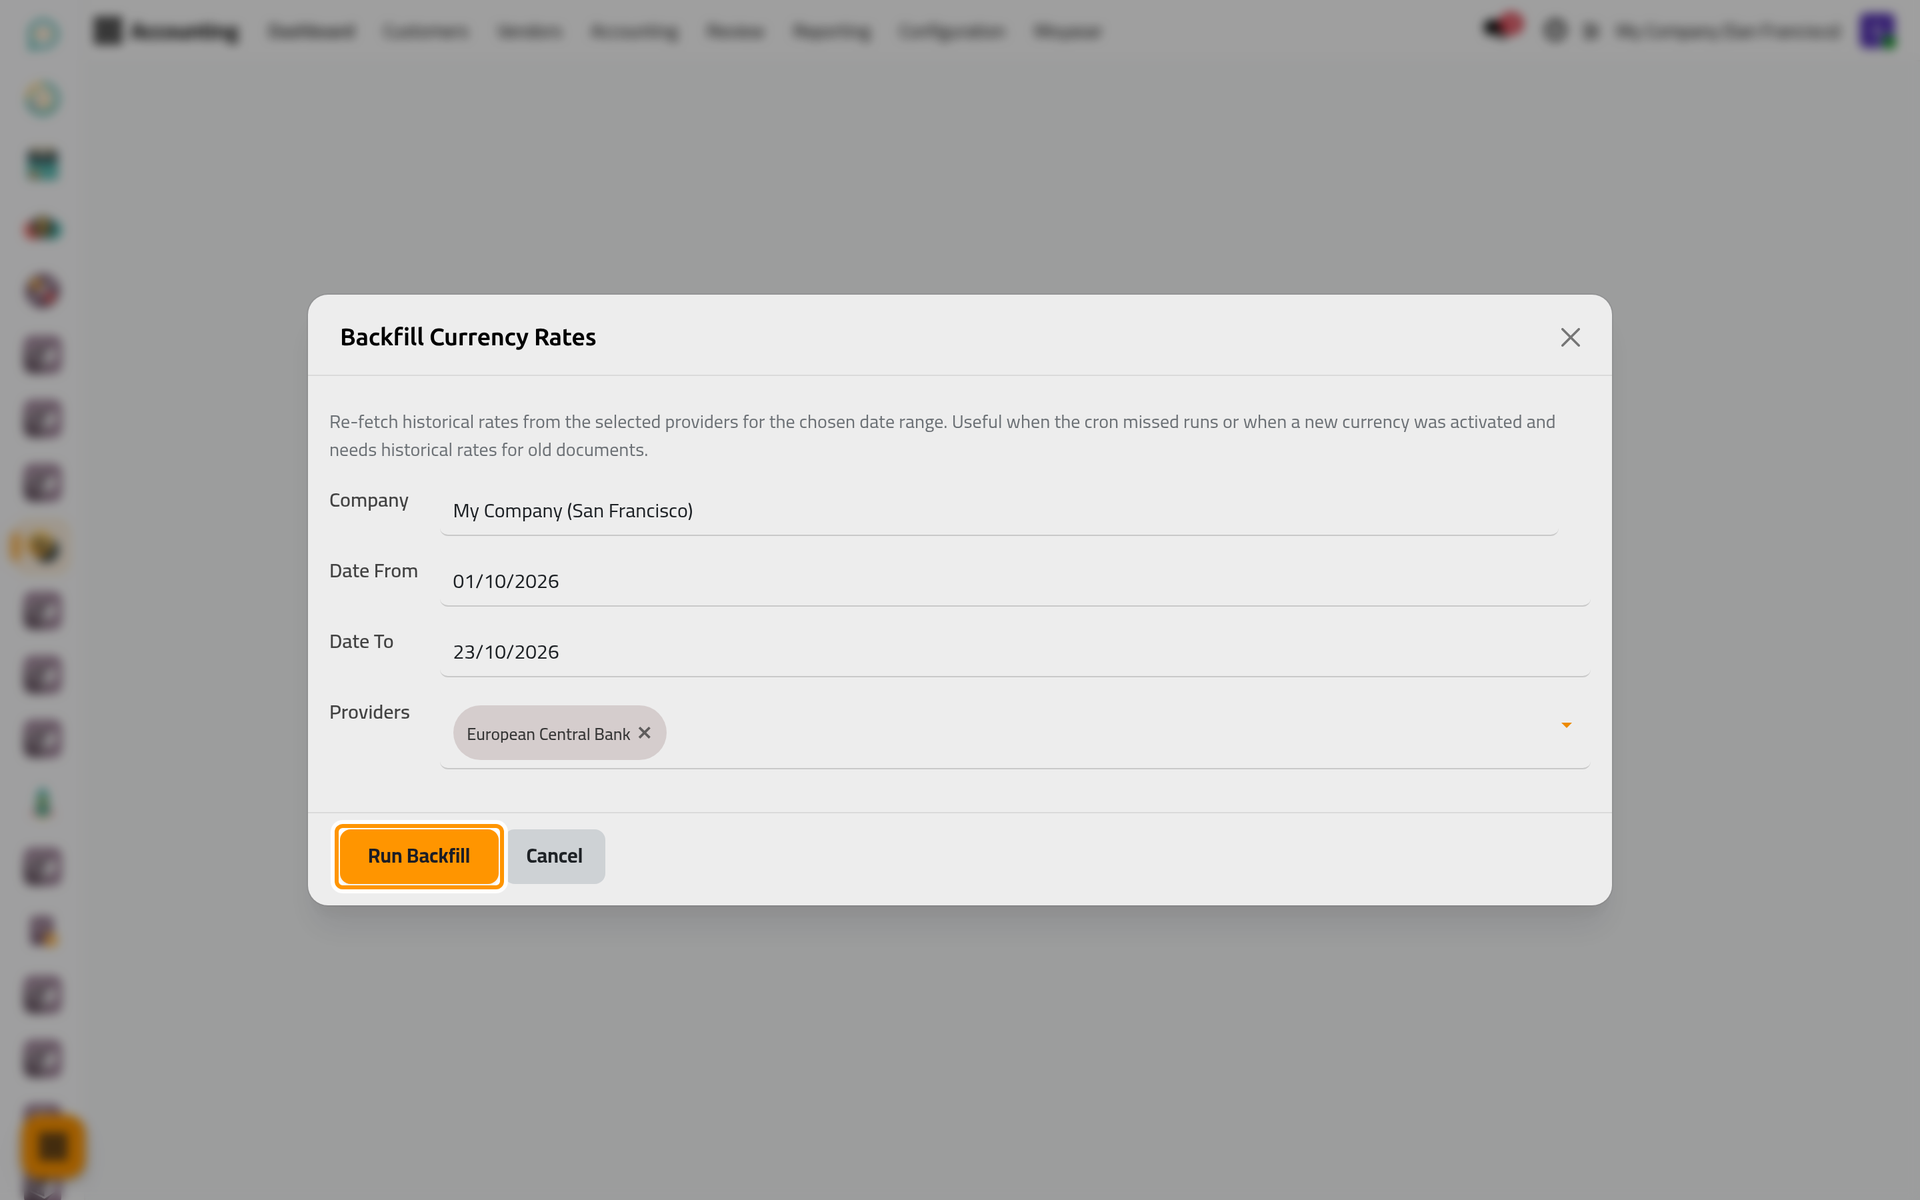Edit the Date To field
1920x1200 pixels.
[x=1014, y=652]
